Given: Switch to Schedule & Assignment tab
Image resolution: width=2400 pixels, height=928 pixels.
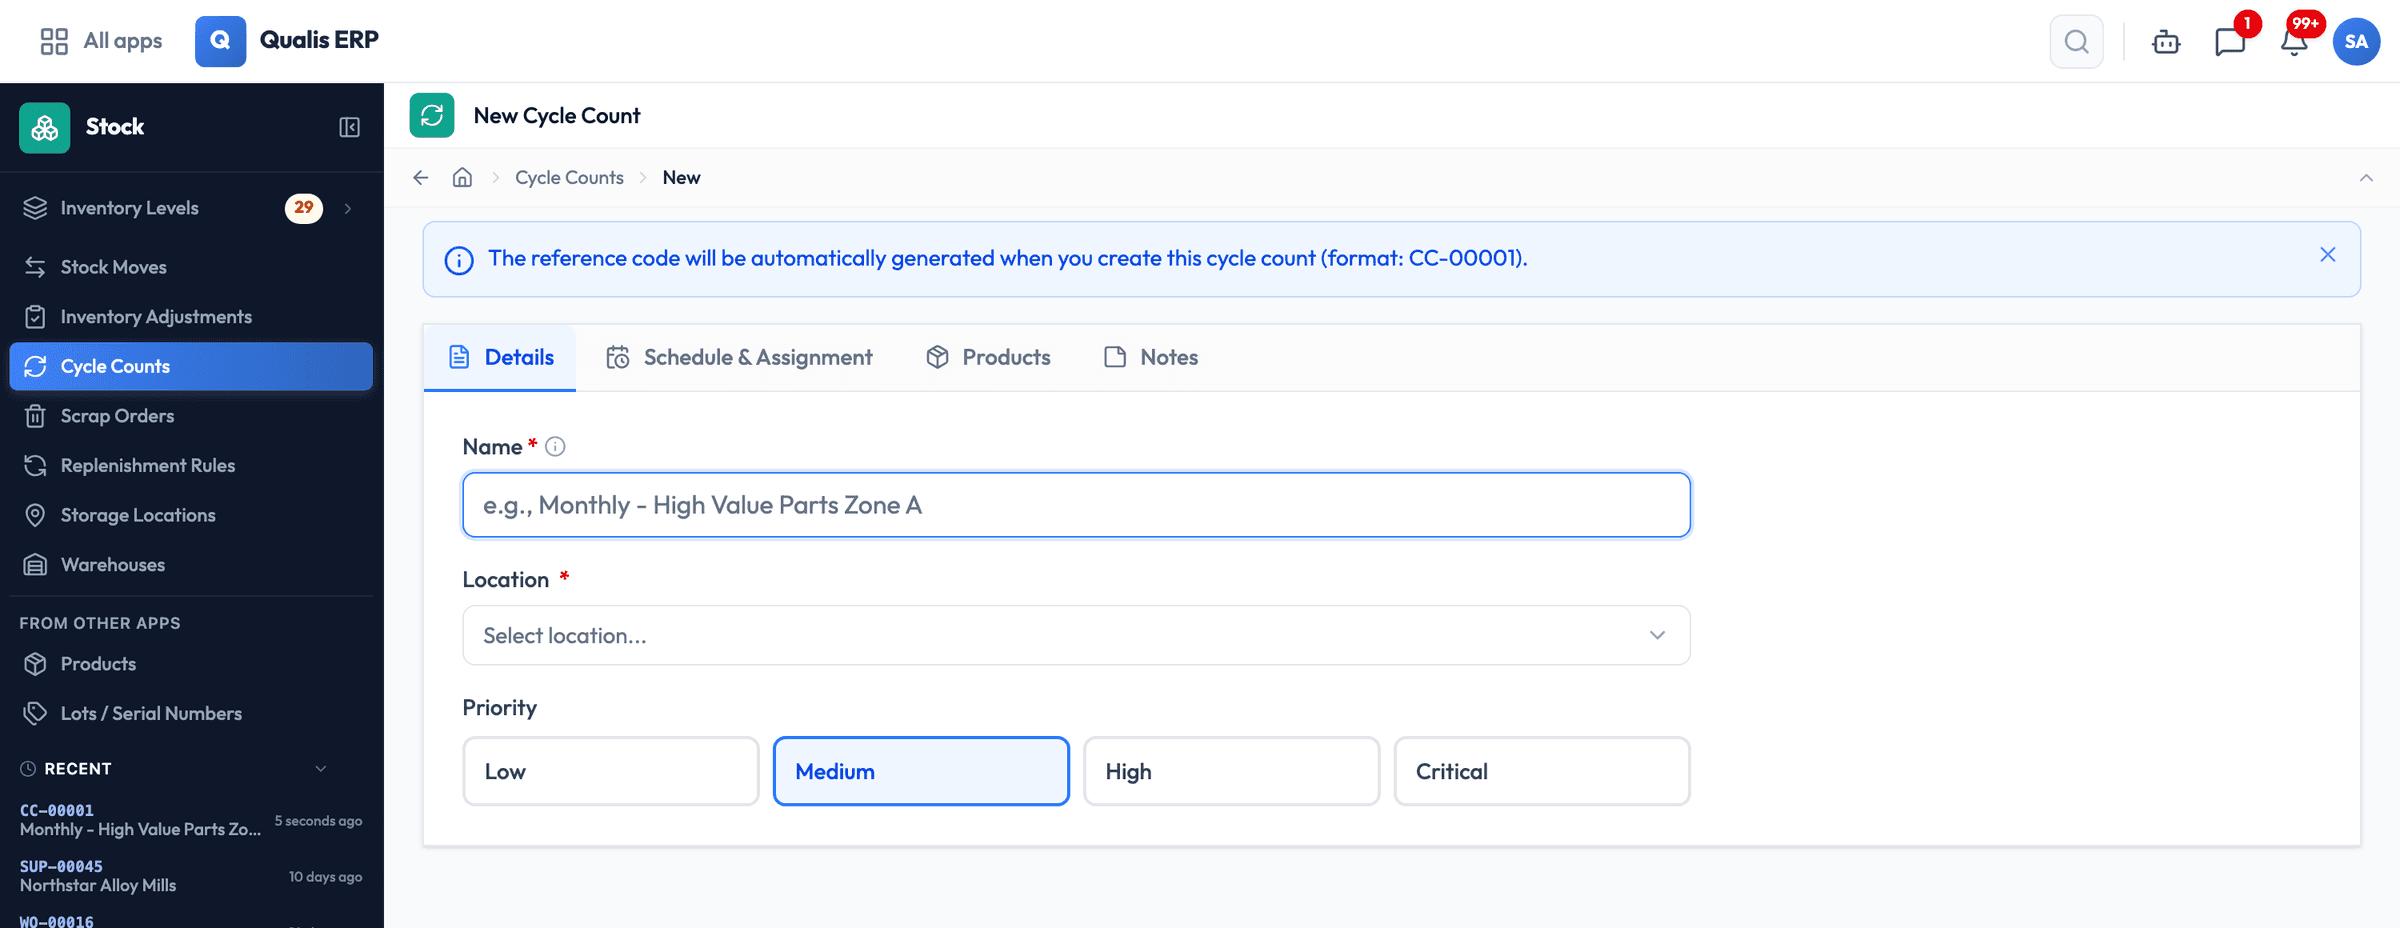Looking at the screenshot, I should (739, 357).
